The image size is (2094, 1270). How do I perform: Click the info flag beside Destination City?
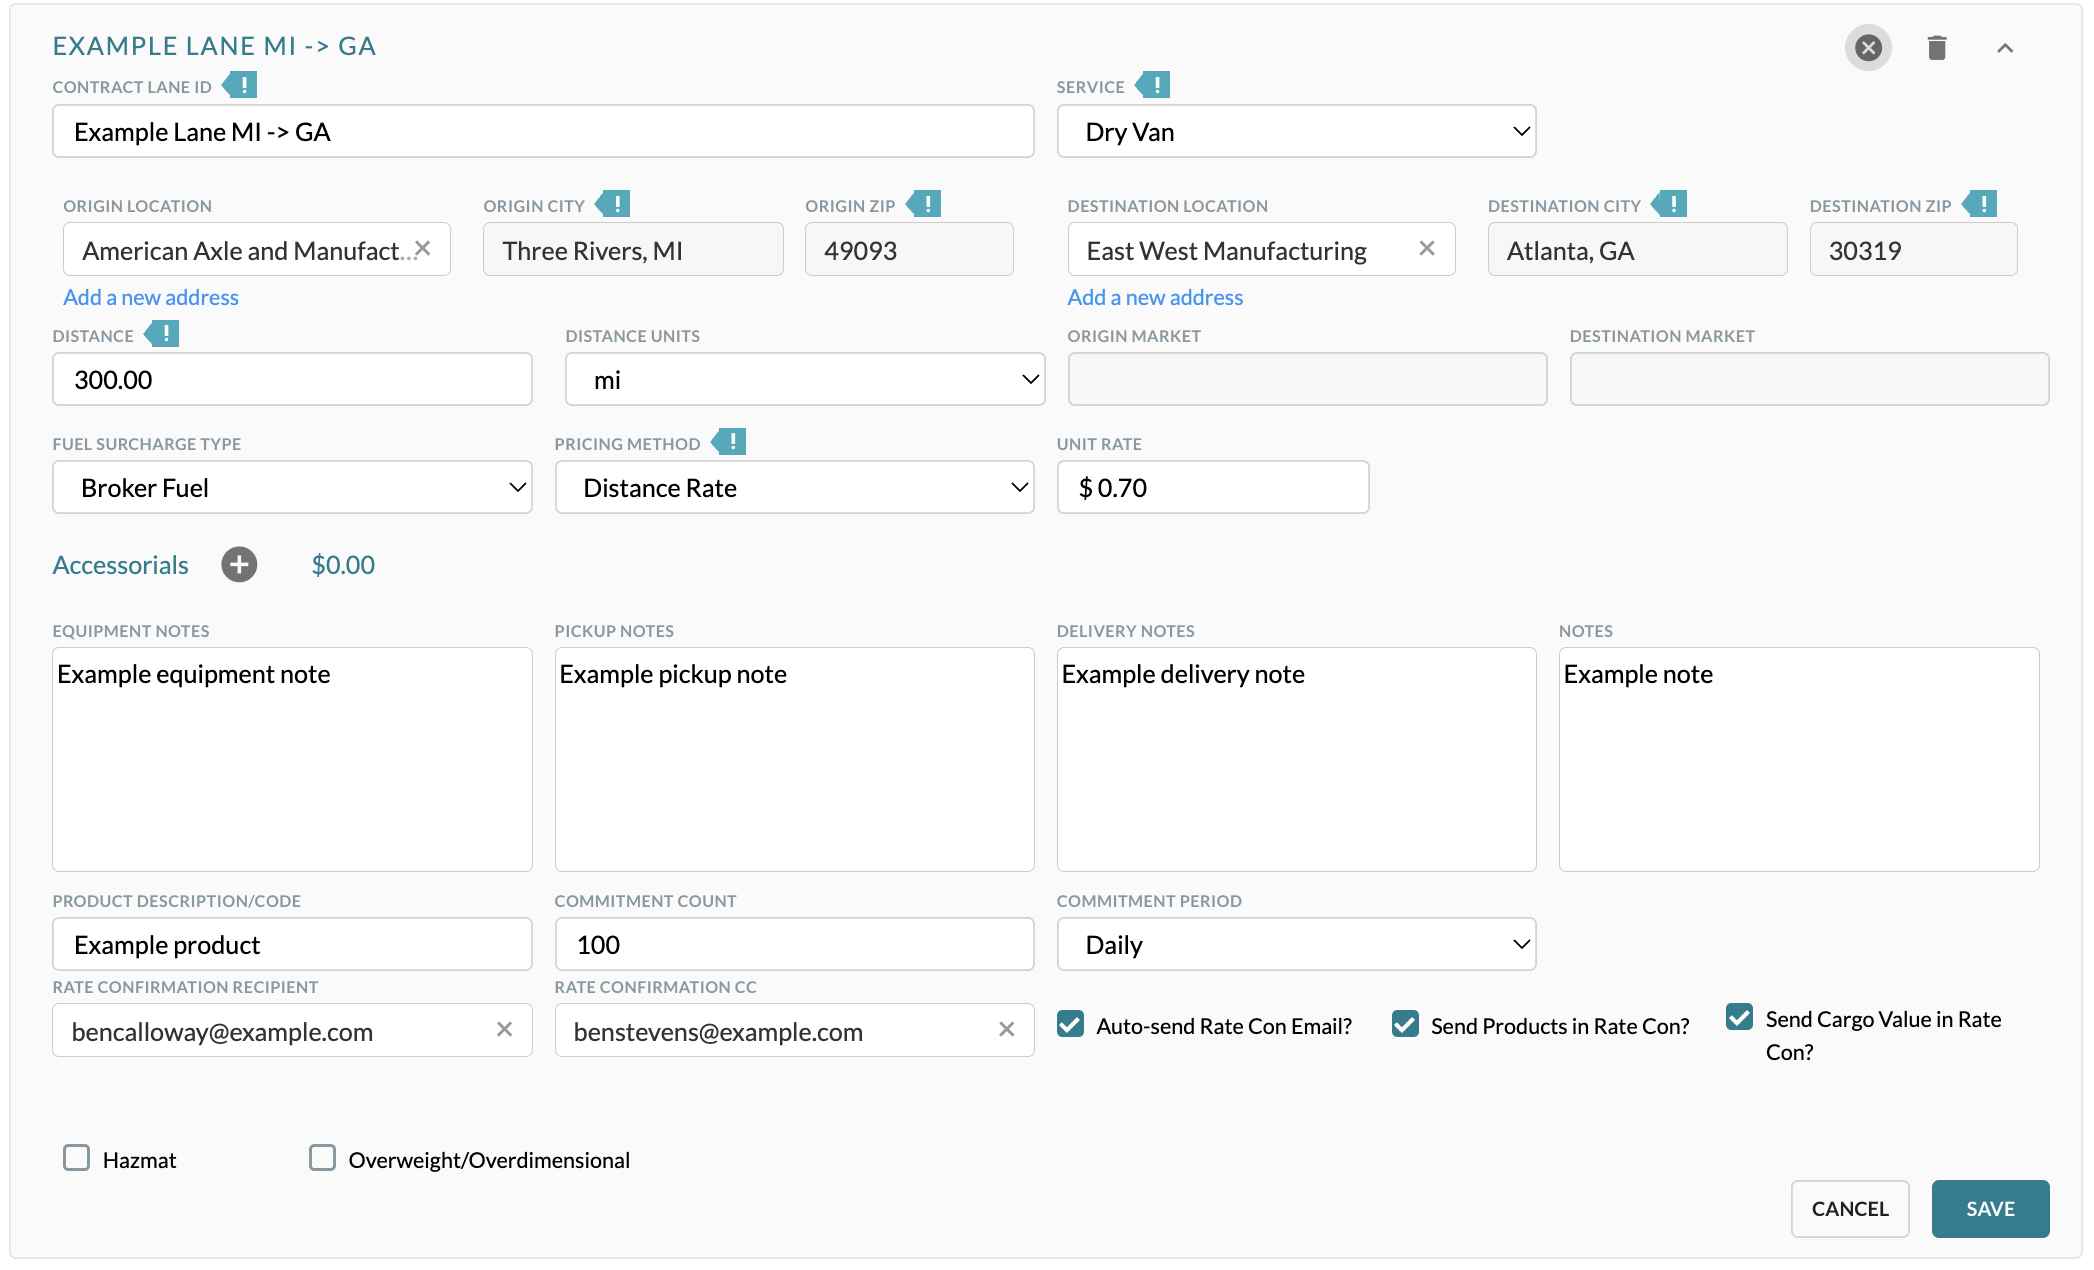click(x=1669, y=204)
